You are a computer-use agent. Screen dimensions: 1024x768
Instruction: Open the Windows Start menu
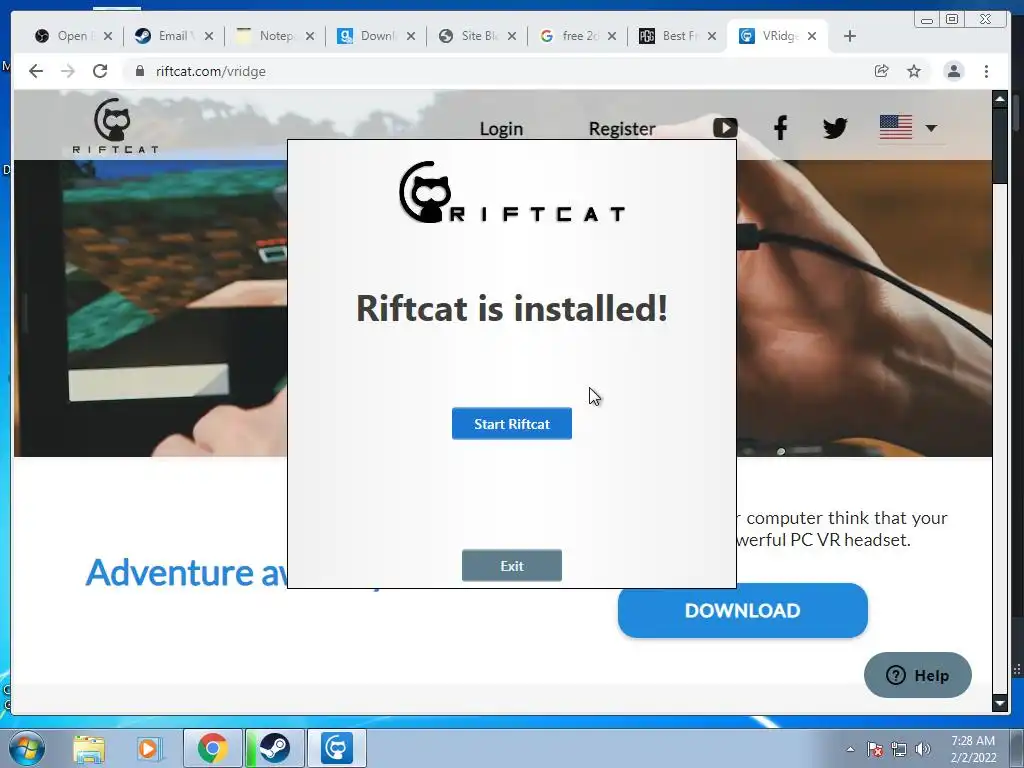pos(26,748)
